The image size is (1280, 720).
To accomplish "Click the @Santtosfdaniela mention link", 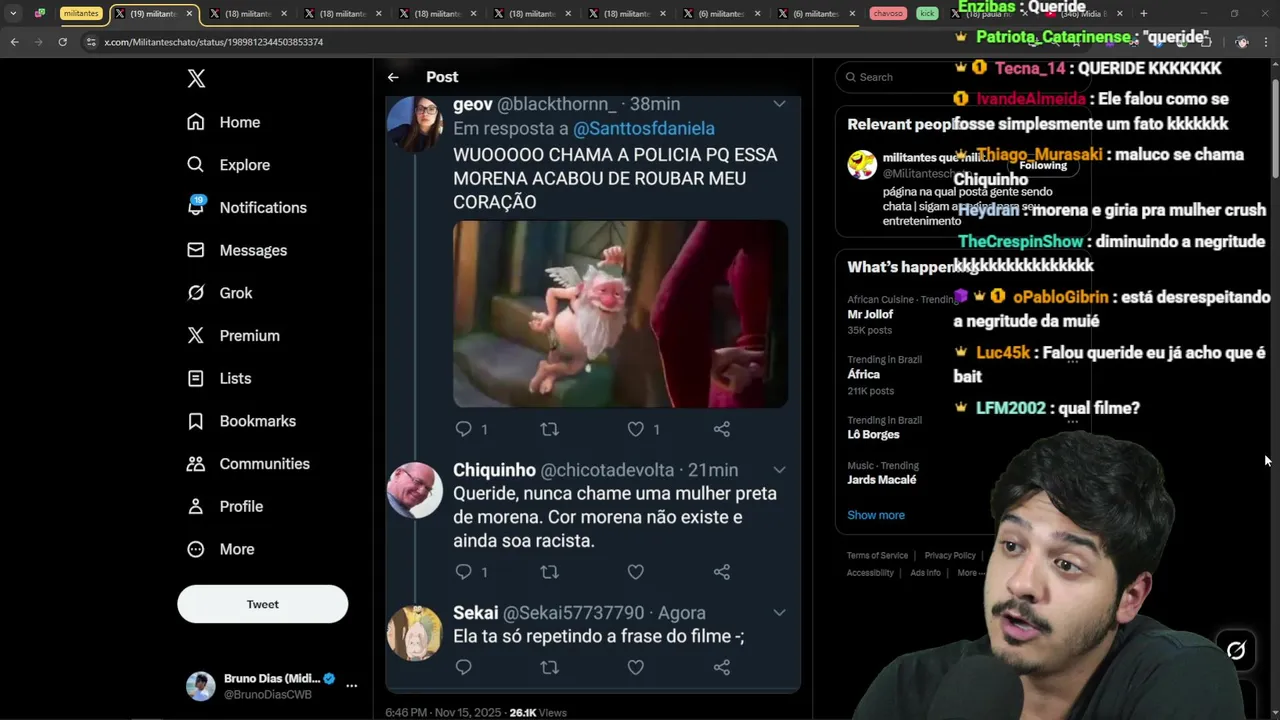I will click(644, 128).
